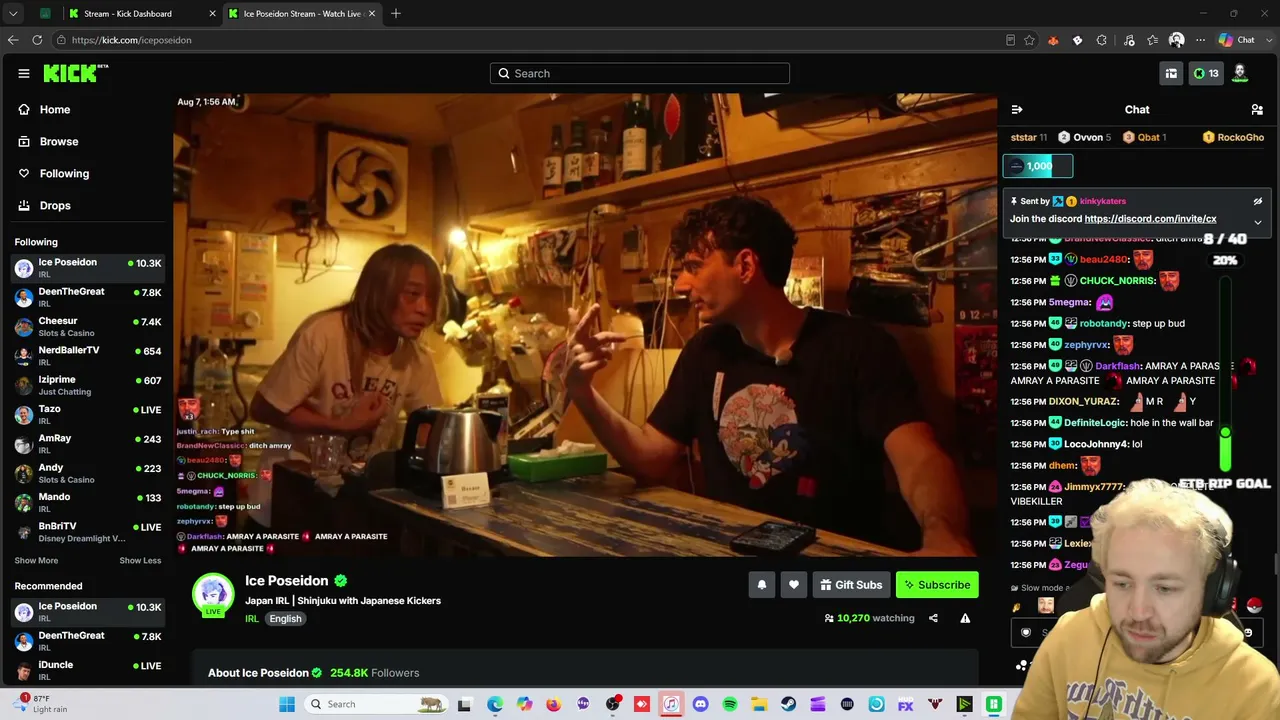This screenshot has height=720, width=1280.
Task: Open the Kick drops inventory icon in header
Action: 1171,73
